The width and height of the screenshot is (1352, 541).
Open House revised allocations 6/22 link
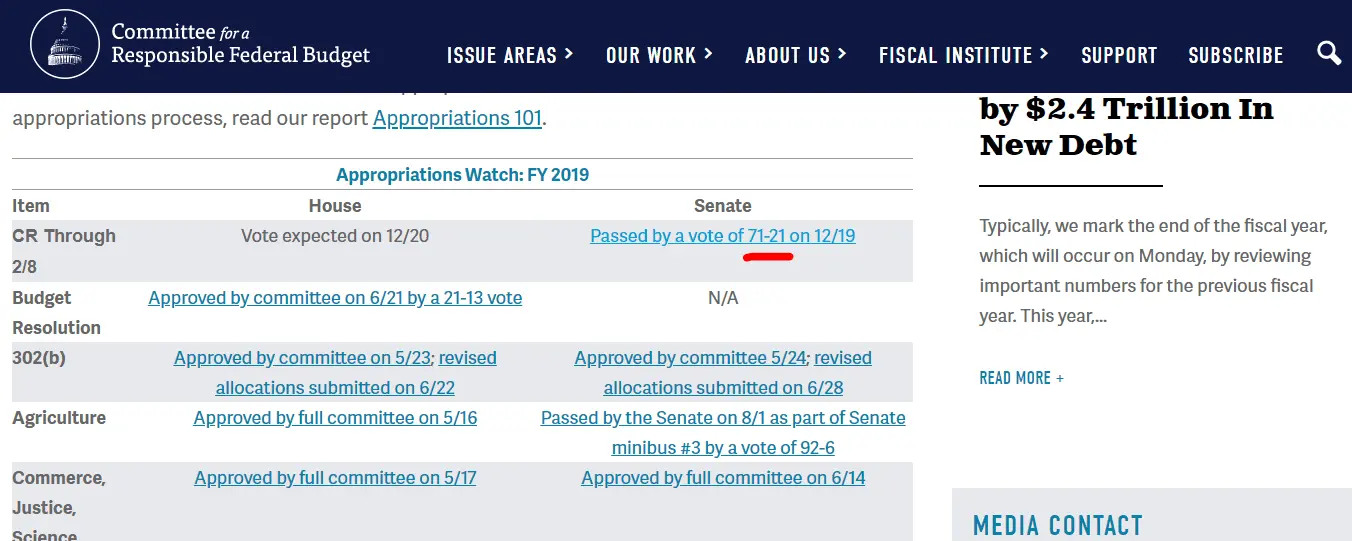335,388
